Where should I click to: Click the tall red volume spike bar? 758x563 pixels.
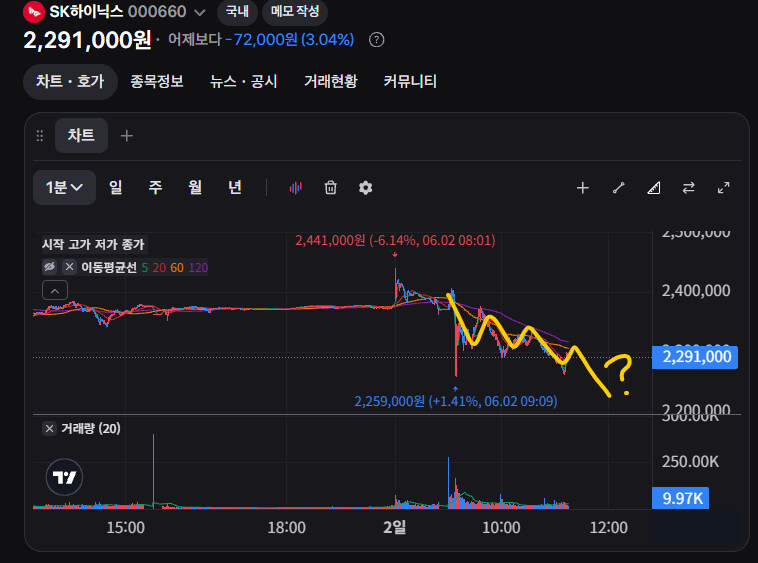click(154, 471)
